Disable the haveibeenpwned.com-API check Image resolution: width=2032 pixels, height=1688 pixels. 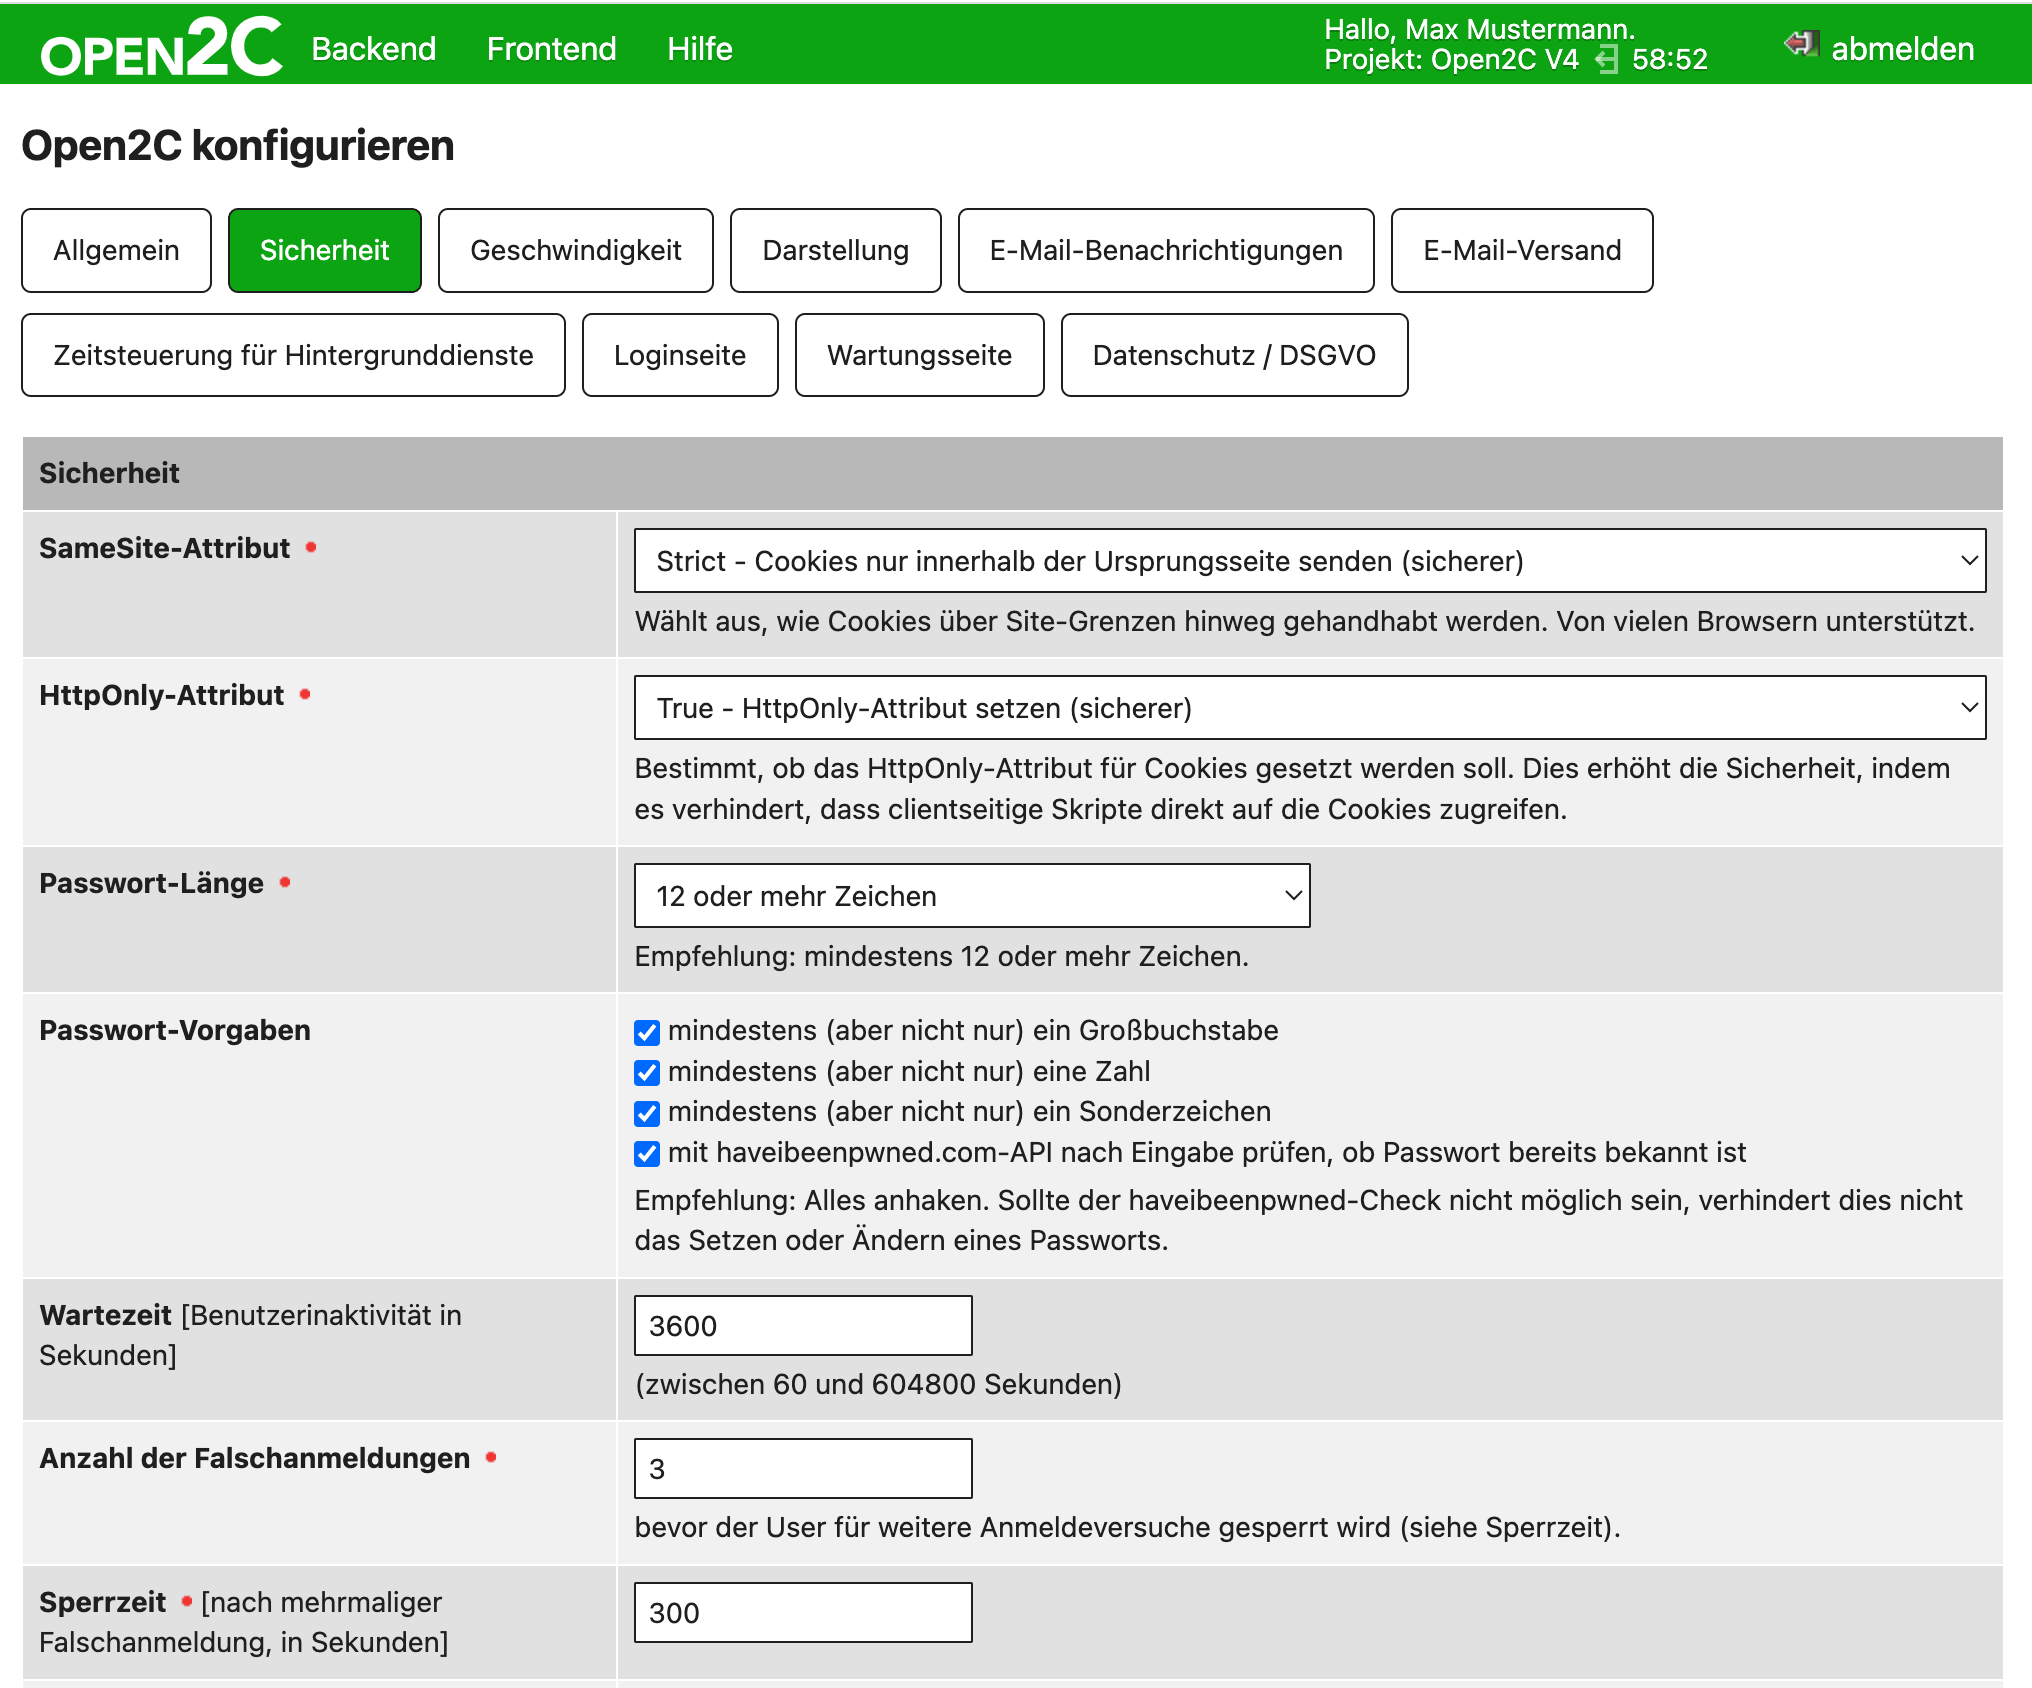click(647, 1154)
